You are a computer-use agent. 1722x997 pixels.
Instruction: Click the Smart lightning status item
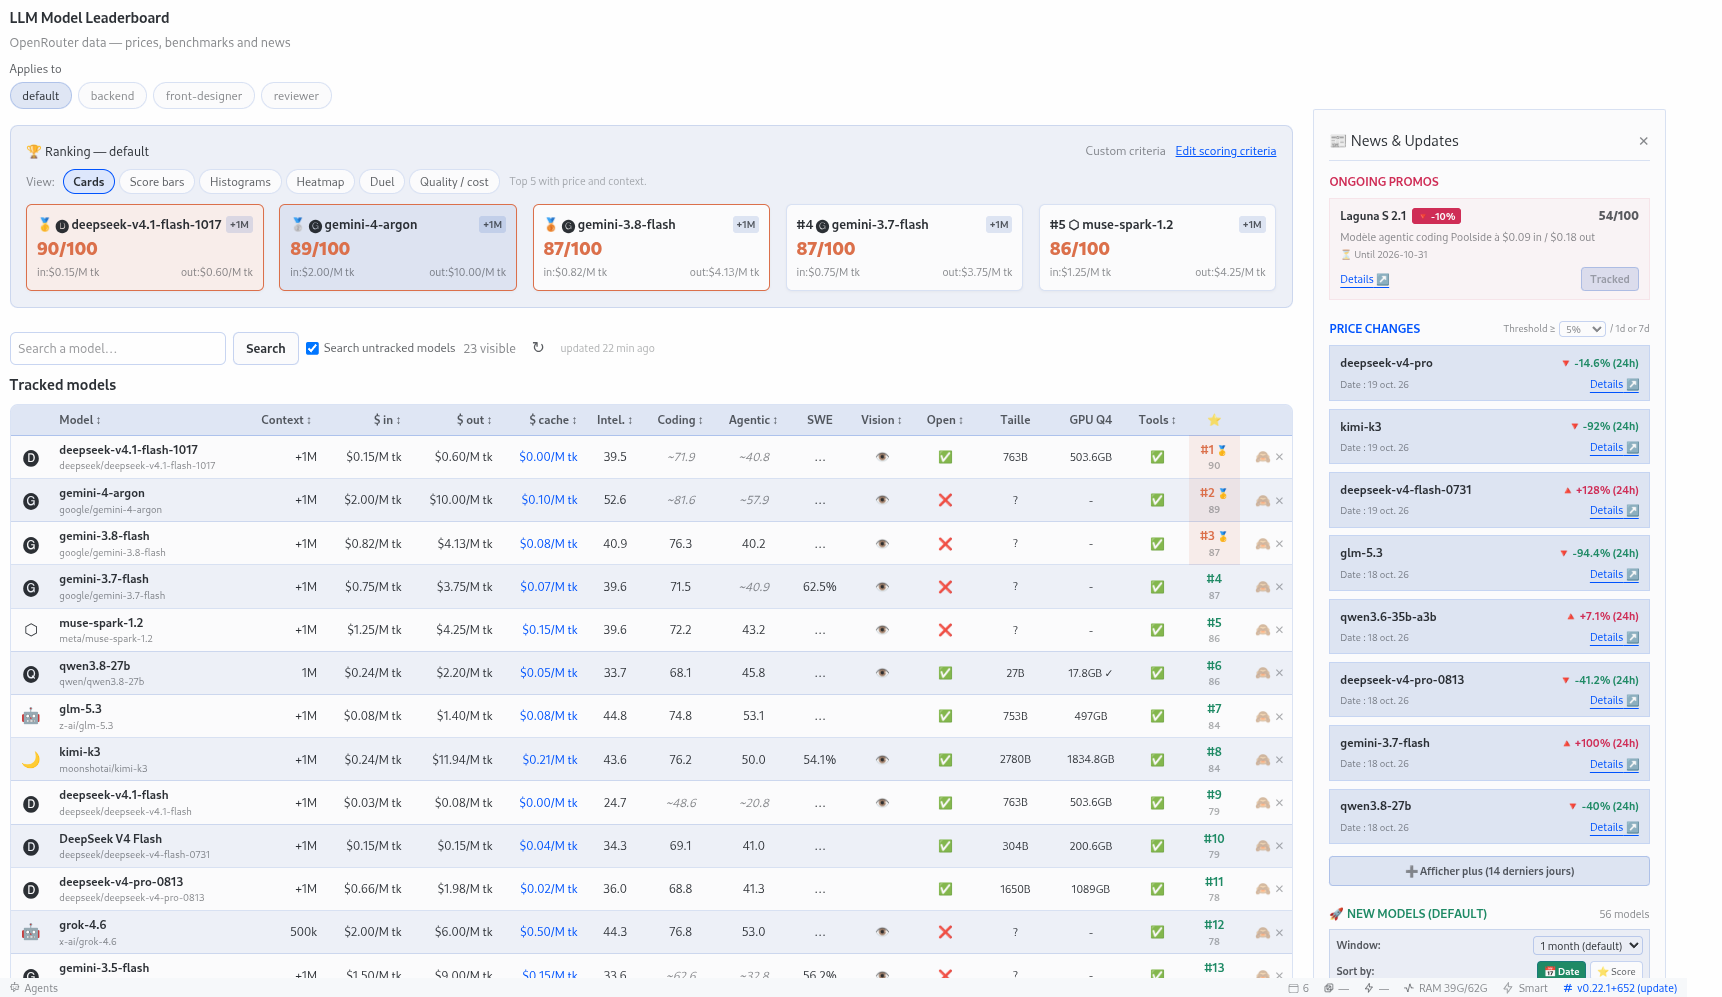click(1525, 988)
